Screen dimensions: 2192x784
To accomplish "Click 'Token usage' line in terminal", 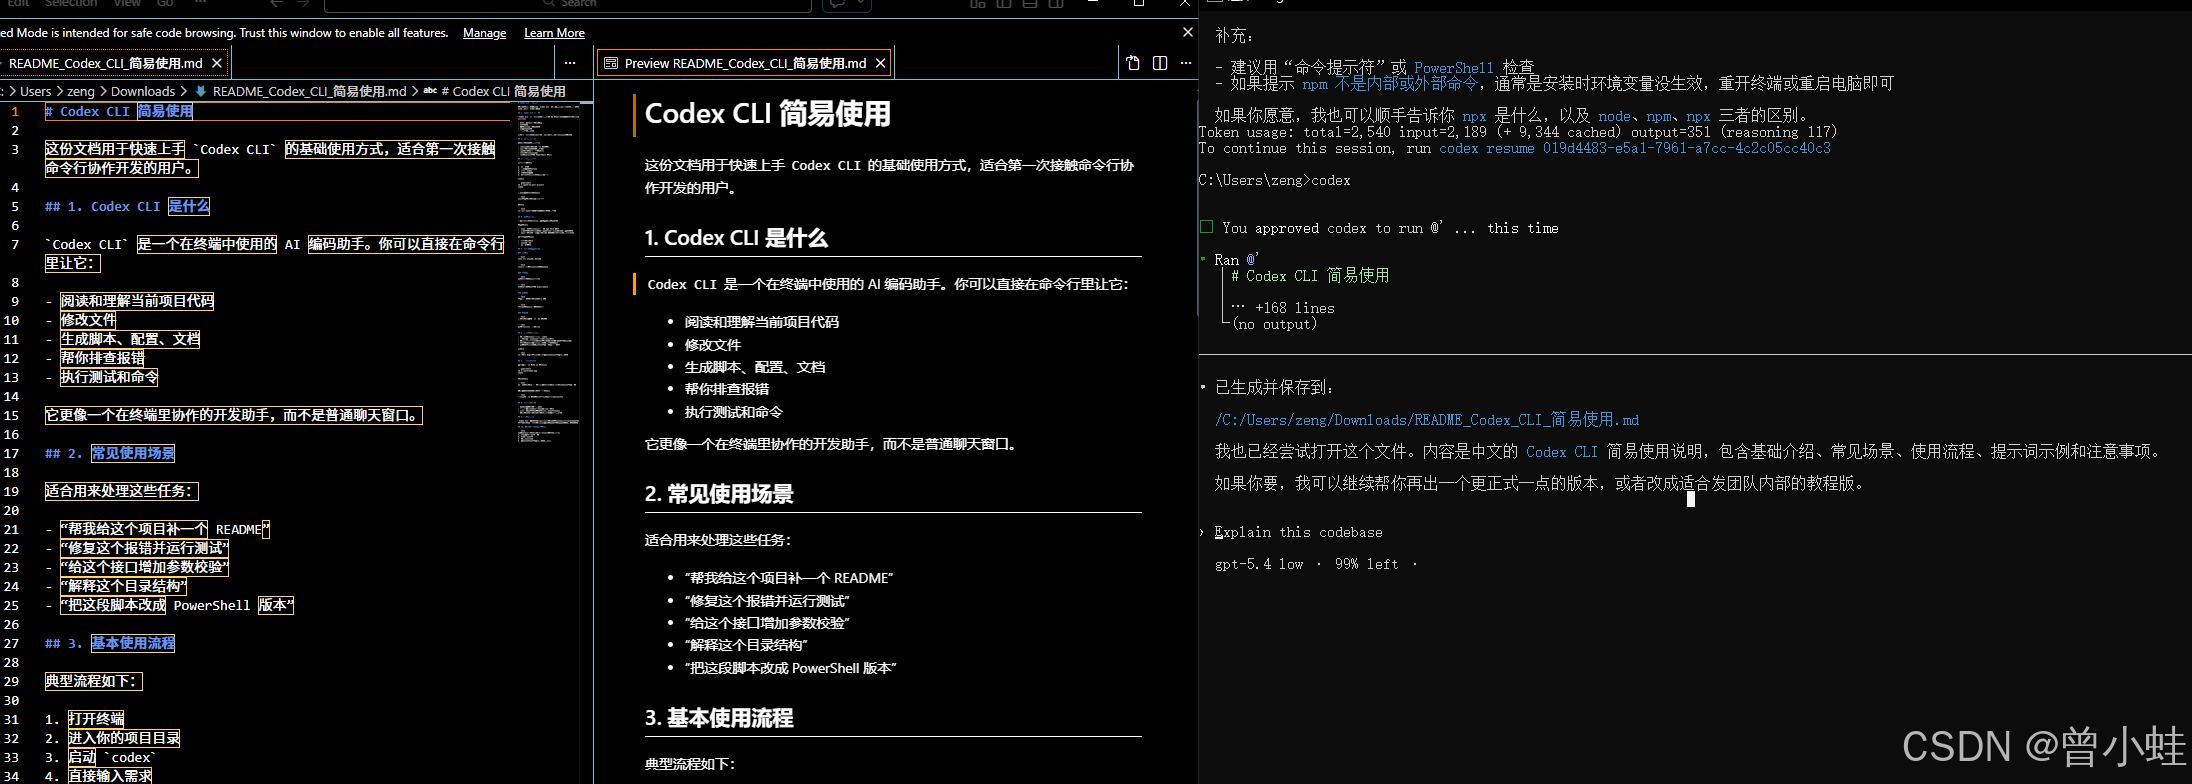I will pyautogui.click(x=1517, y=132).
